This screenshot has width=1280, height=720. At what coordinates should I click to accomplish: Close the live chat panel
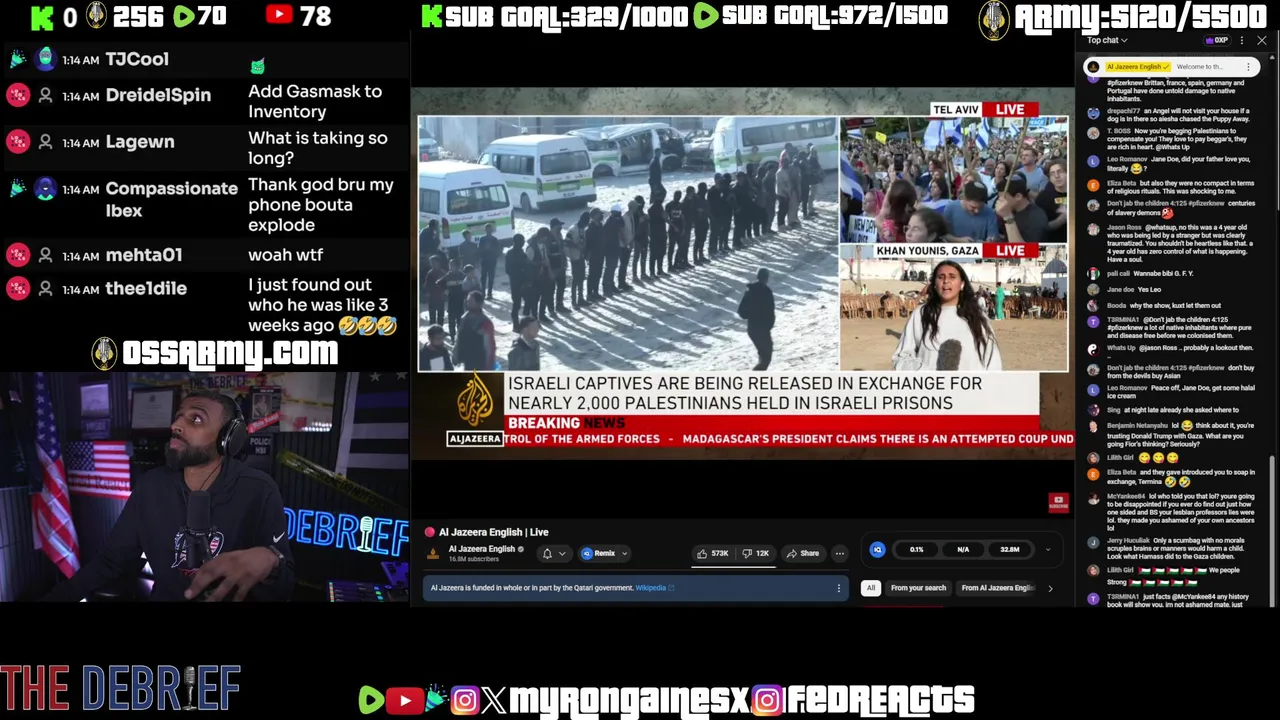tap(1262, 40)
